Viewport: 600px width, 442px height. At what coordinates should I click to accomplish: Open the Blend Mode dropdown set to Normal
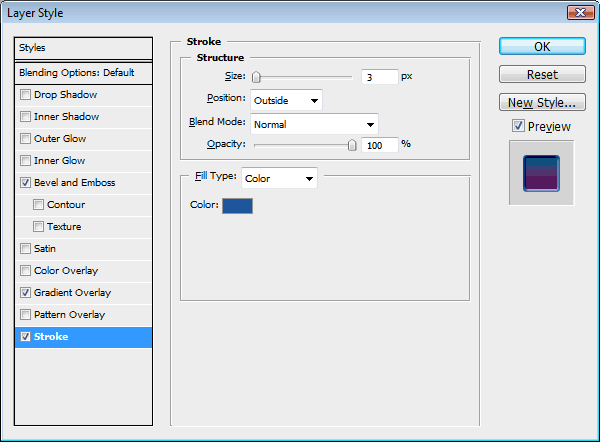(315, 124)
